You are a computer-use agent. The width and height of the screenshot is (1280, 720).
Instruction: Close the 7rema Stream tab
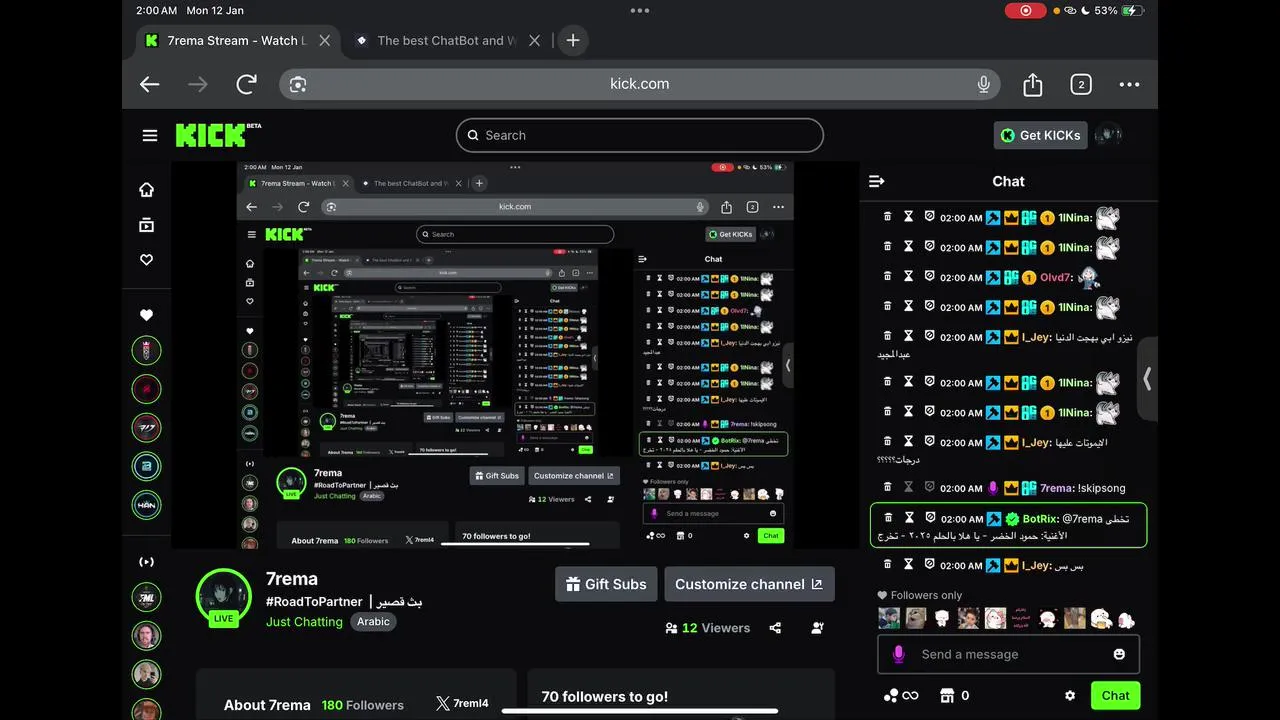[324, 40]
